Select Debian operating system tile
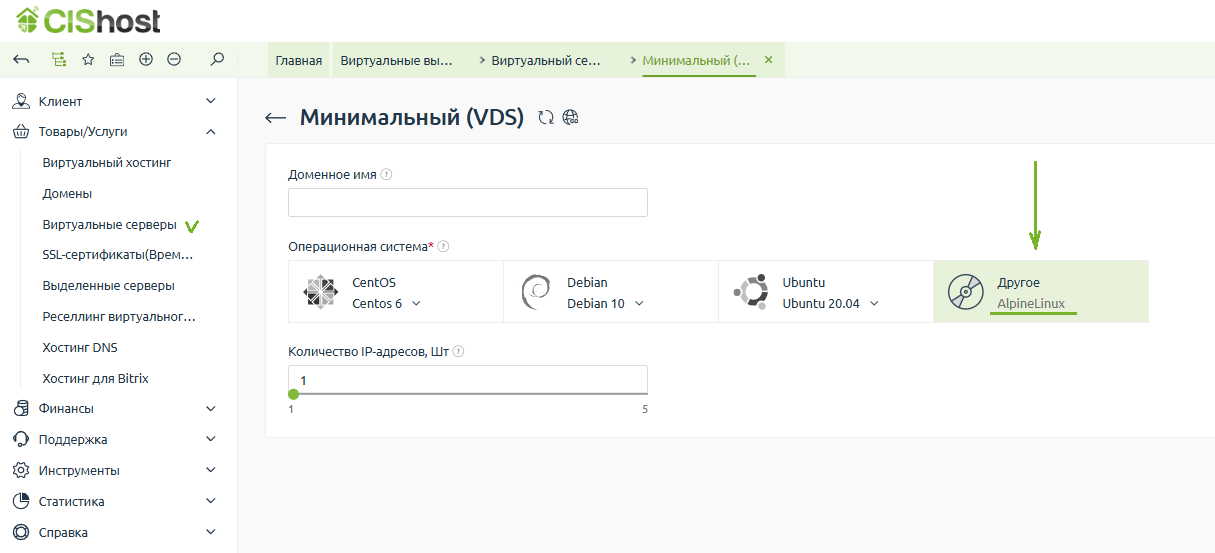1215x553 pixels. 610,292
